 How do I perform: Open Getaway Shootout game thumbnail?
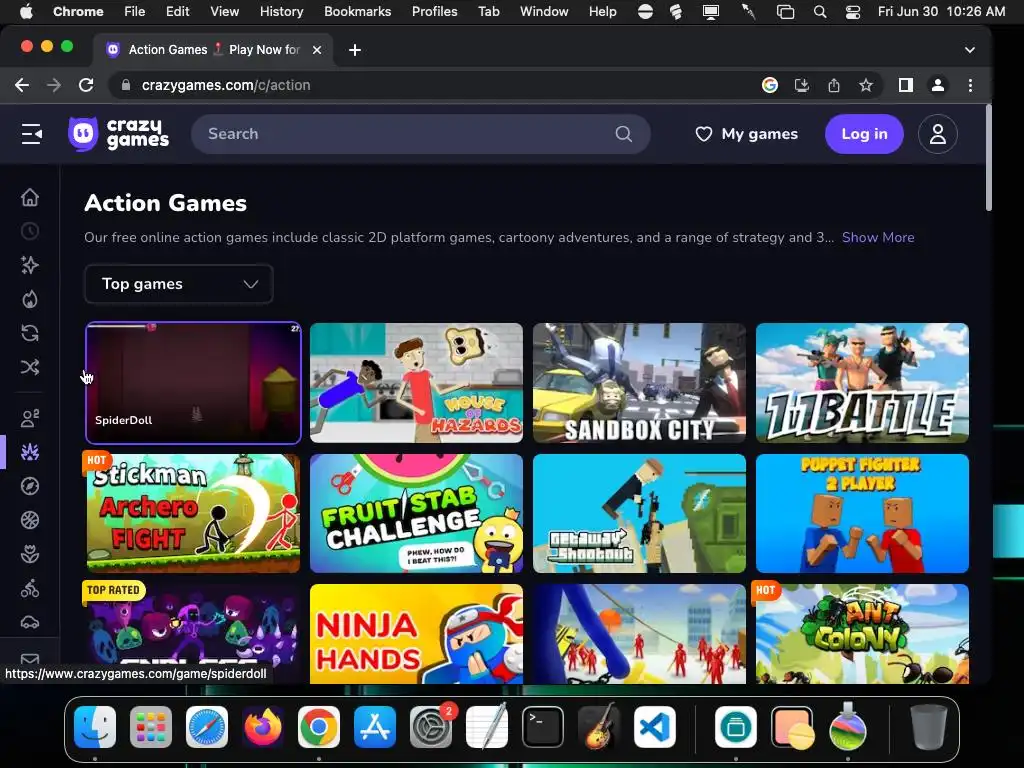click(639, 513)
